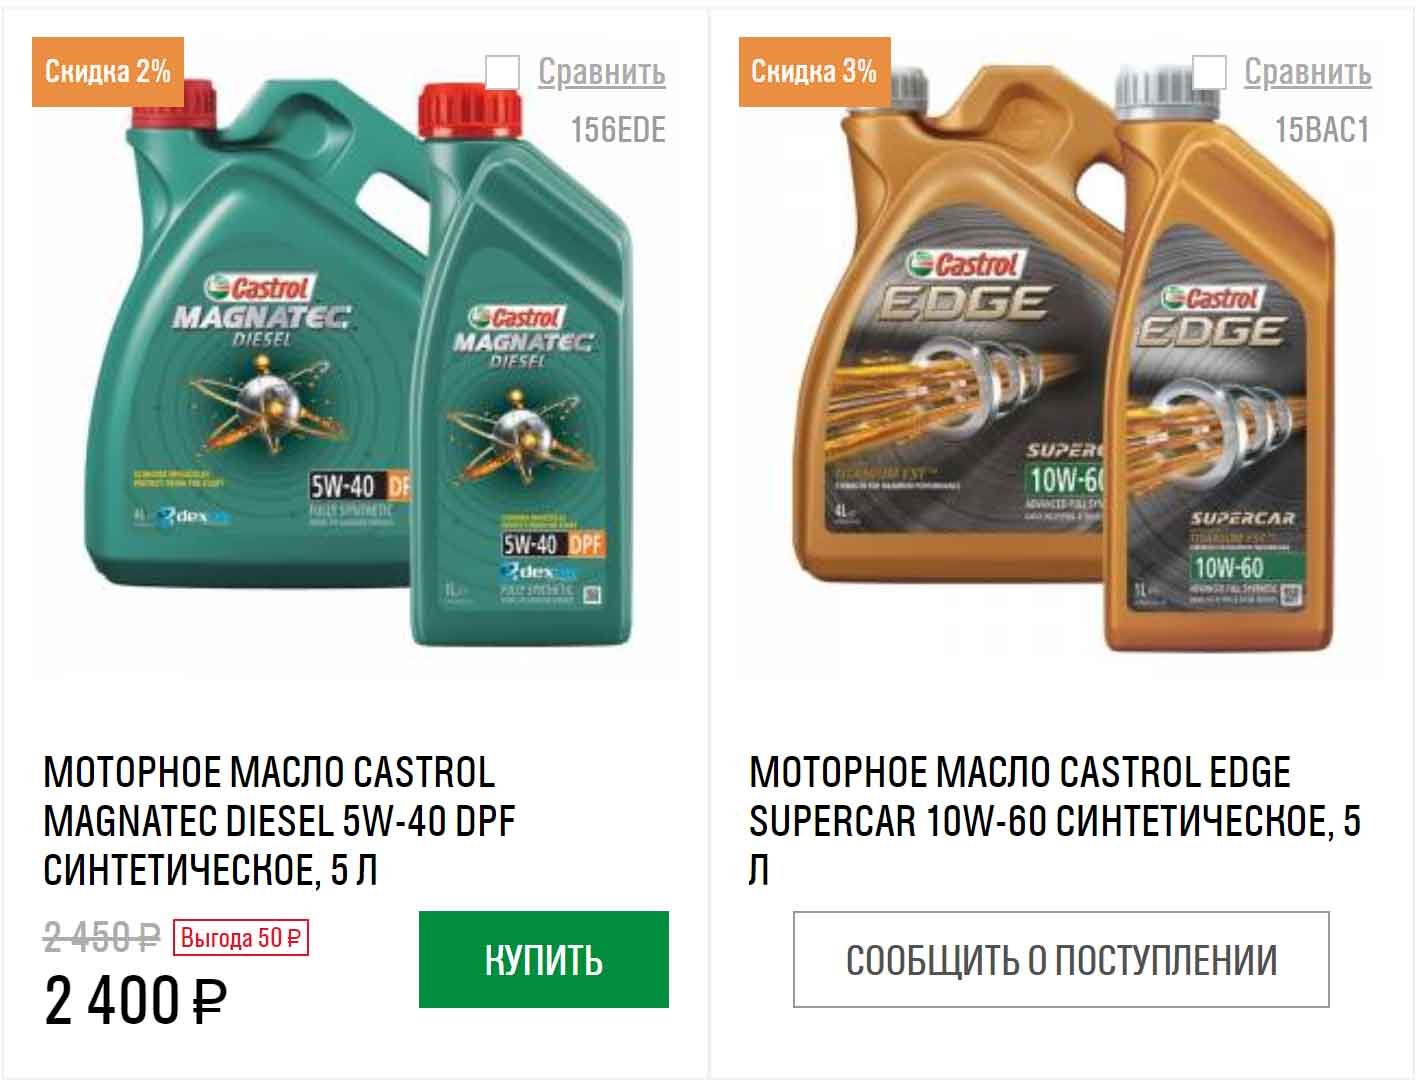
Task: Tick the compare checkbox for Magnatec Diesel
Action: click(x=503, y=72)
